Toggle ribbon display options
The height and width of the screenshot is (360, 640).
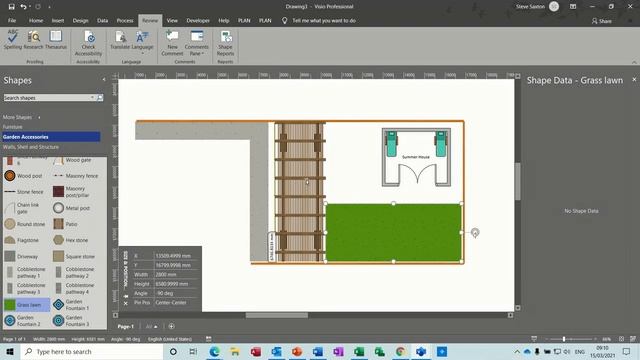573,7
